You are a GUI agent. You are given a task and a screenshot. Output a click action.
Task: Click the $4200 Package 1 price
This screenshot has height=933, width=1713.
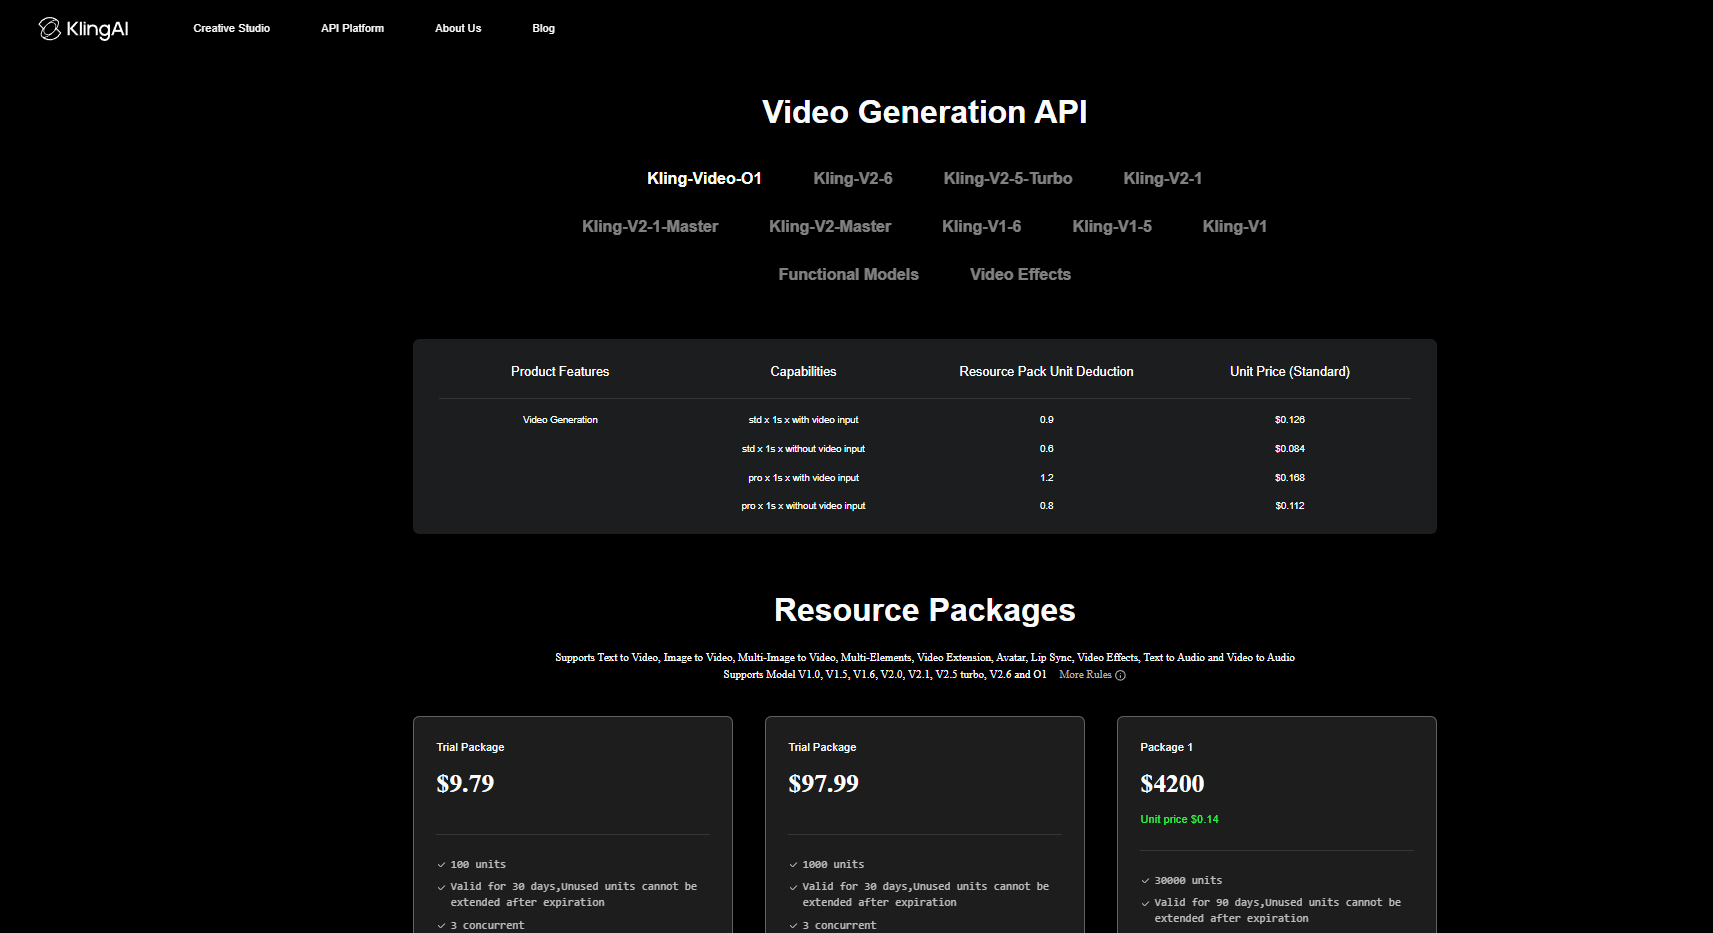[x=1172, y=783]
